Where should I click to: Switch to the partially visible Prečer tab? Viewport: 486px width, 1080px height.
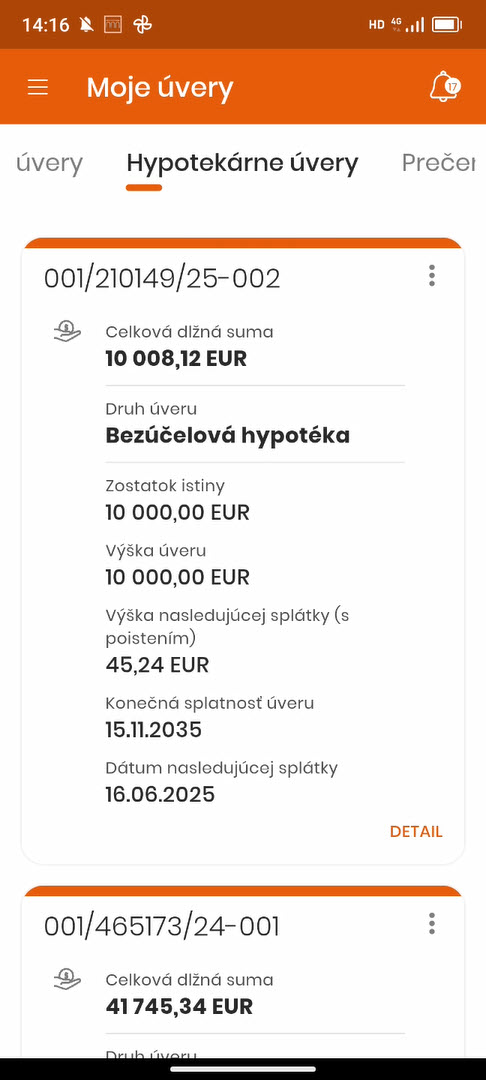click(x=439, y=163)
